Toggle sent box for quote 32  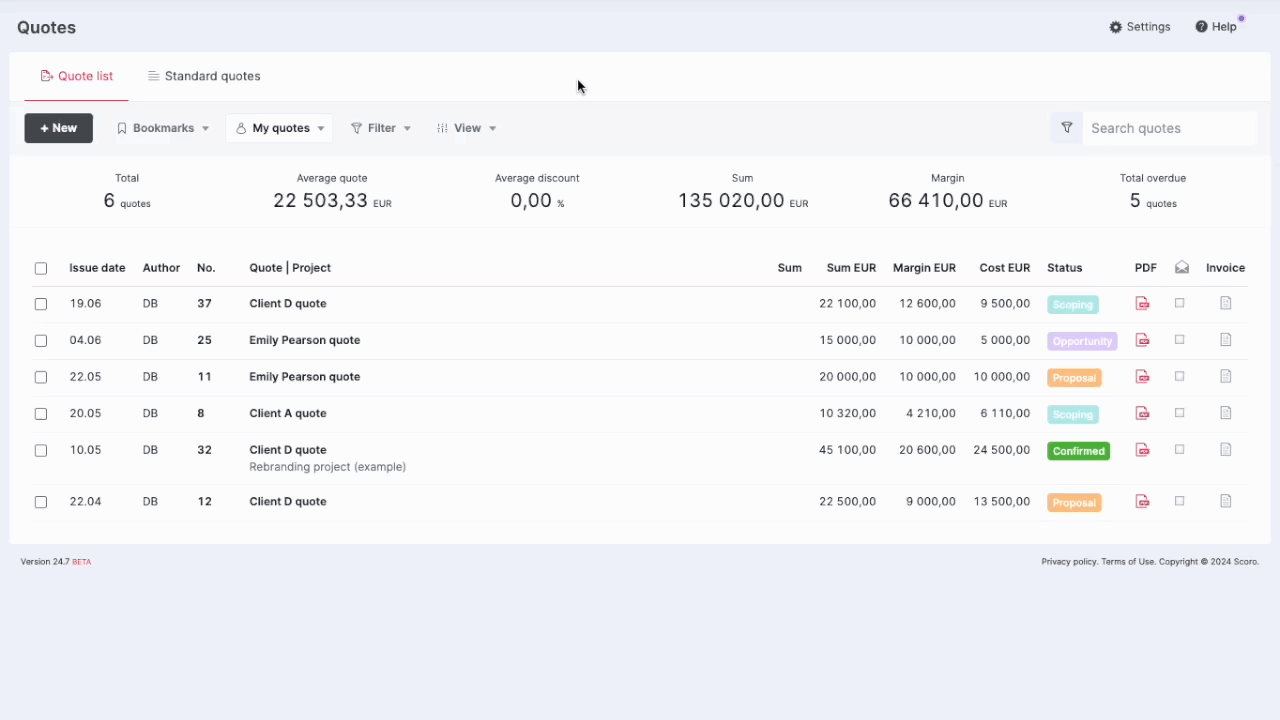(x=1180, y=450)
